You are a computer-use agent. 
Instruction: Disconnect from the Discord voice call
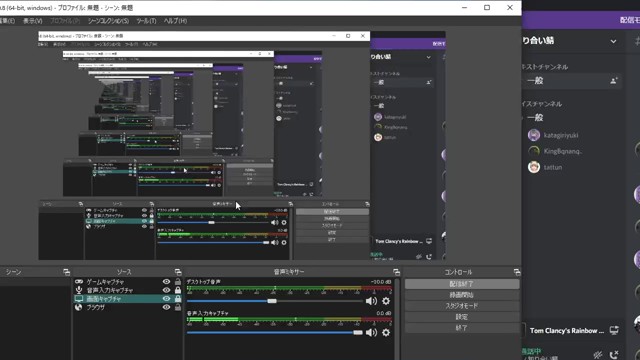pyautogui.click(x=614, y=354)
